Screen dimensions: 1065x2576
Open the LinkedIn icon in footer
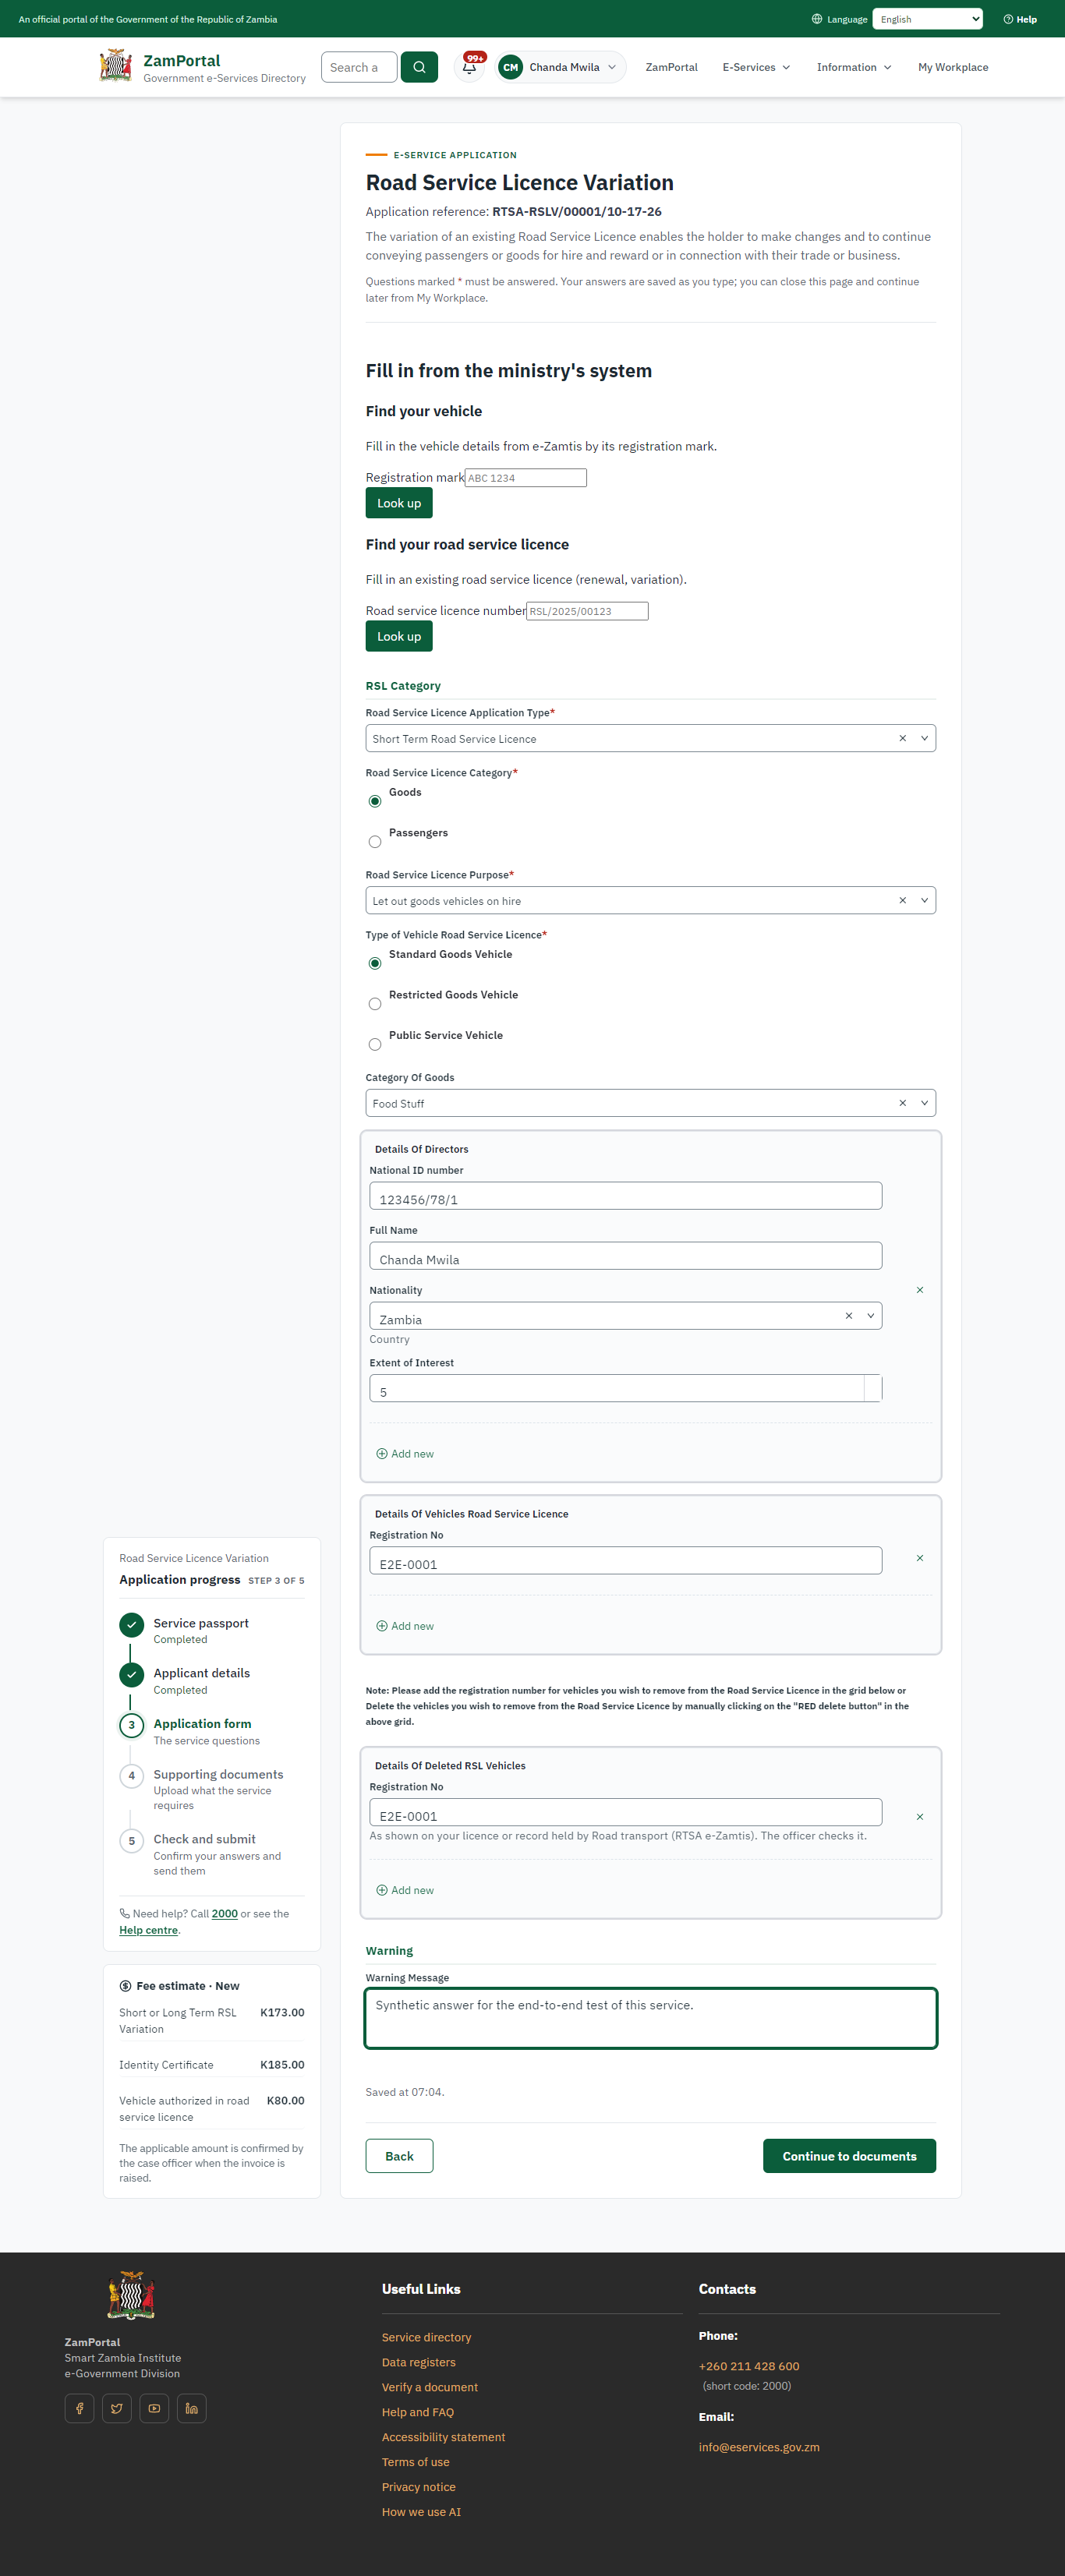tap(191, 2408)
